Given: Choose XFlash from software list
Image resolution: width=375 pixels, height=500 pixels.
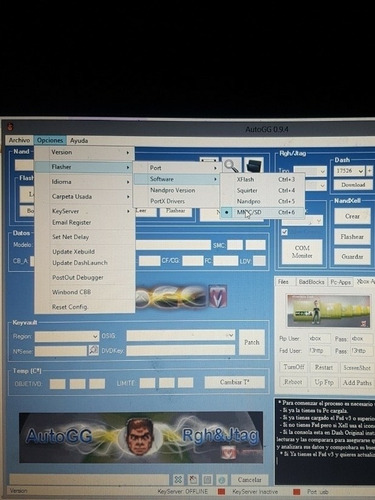Looking at the screenshot, I should 262,179.
